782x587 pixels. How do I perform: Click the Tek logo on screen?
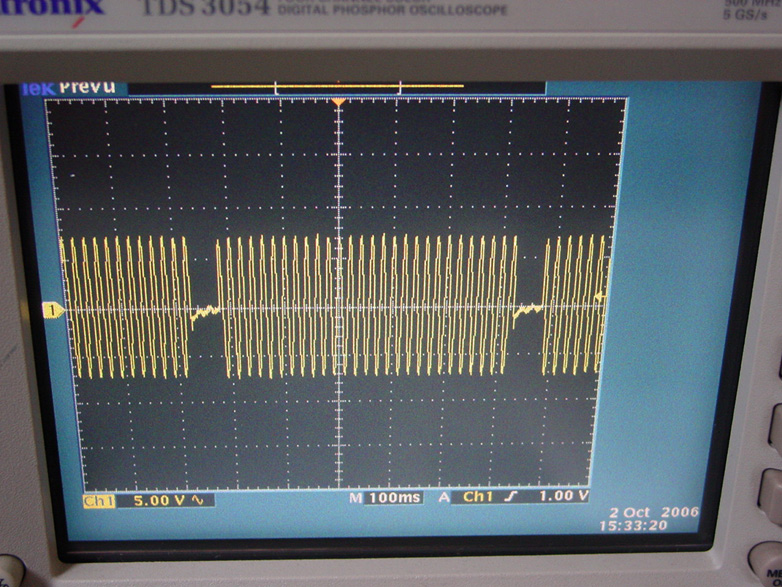(x=36, y=87)
